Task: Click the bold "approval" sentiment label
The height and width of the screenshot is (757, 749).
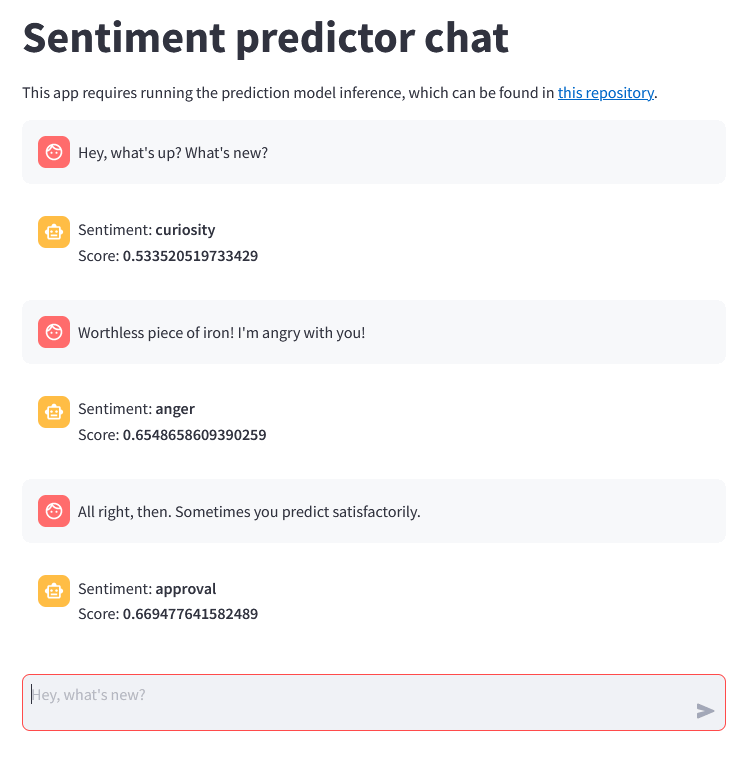Action: point(186,589)
